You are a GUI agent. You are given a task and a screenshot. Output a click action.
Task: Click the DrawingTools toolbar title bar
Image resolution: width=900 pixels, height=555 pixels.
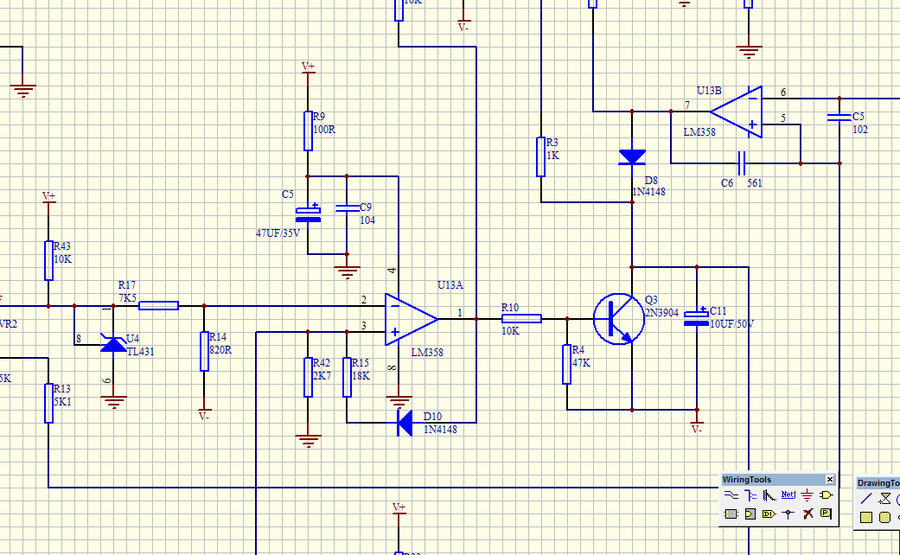878,483
